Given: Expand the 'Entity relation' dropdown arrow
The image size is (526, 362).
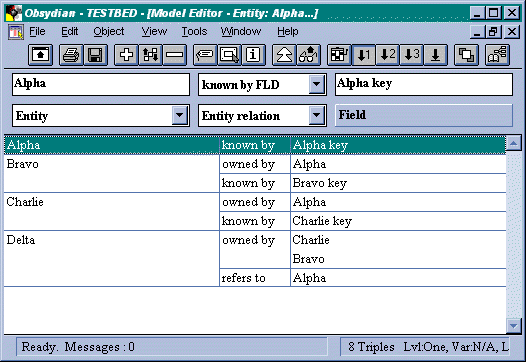Looking at the screenshot, I should [x=316, y=115].
